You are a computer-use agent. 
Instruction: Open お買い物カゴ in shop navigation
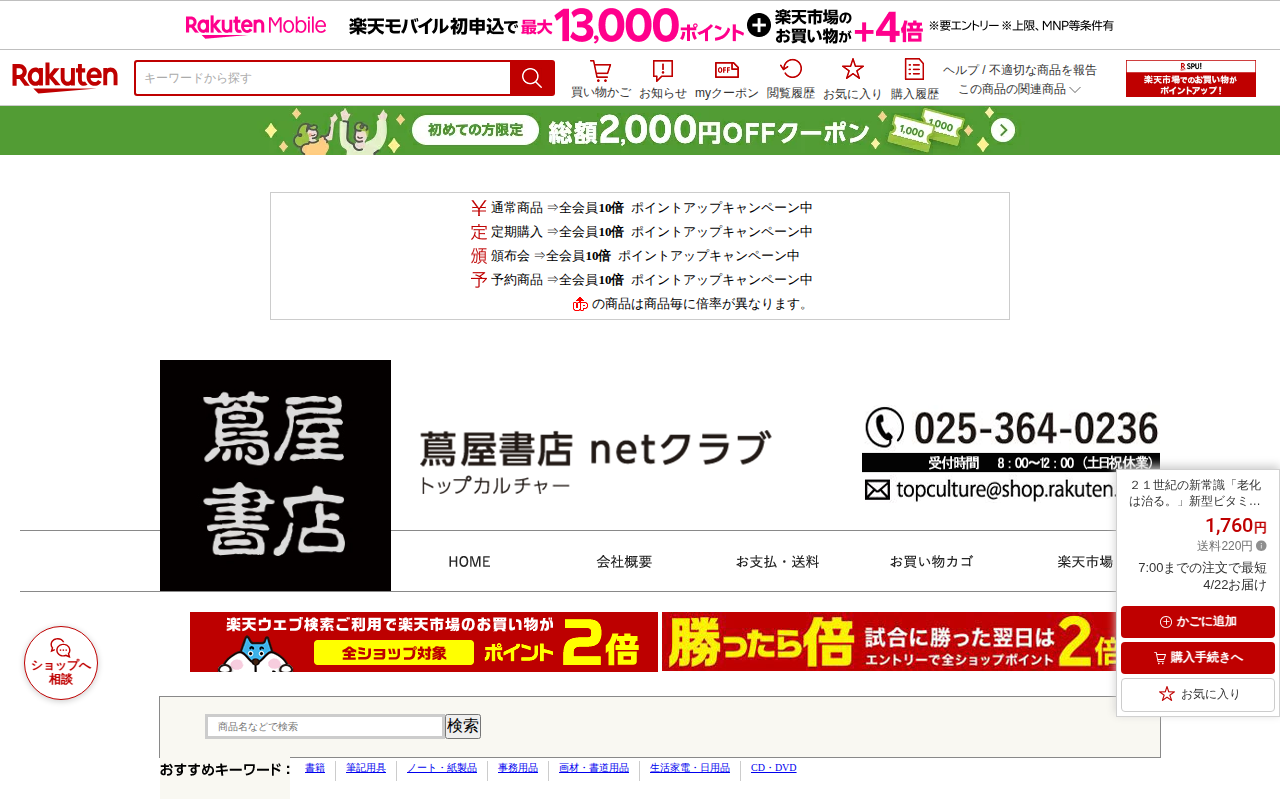coord(931,562)
